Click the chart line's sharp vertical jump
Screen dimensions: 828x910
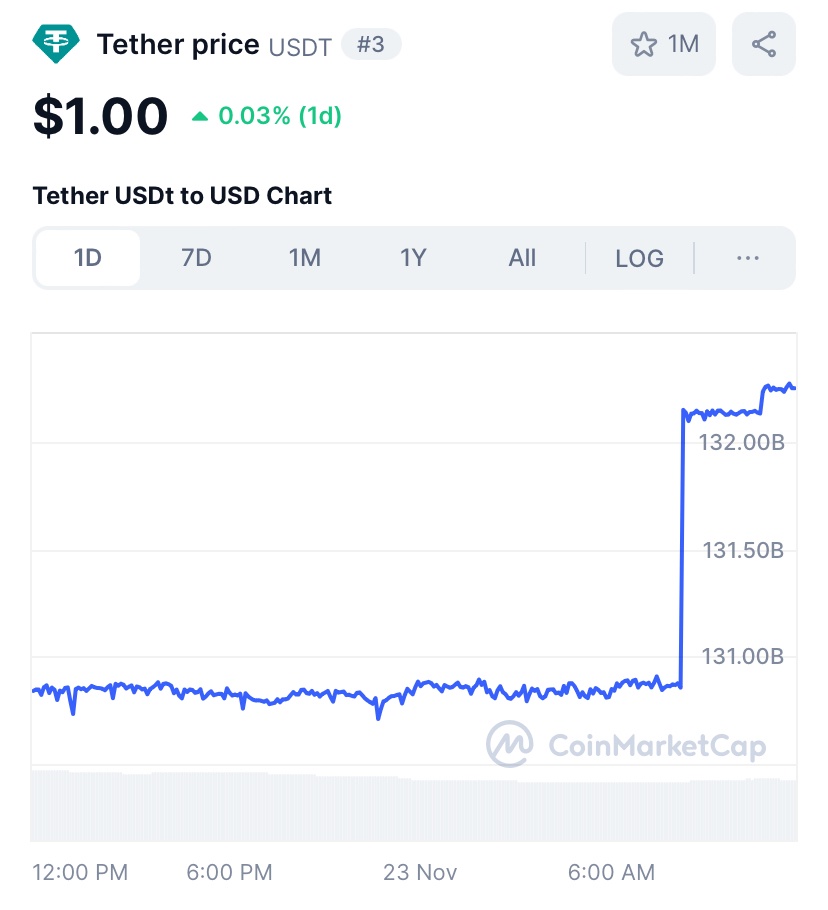[x=682, y=550]
